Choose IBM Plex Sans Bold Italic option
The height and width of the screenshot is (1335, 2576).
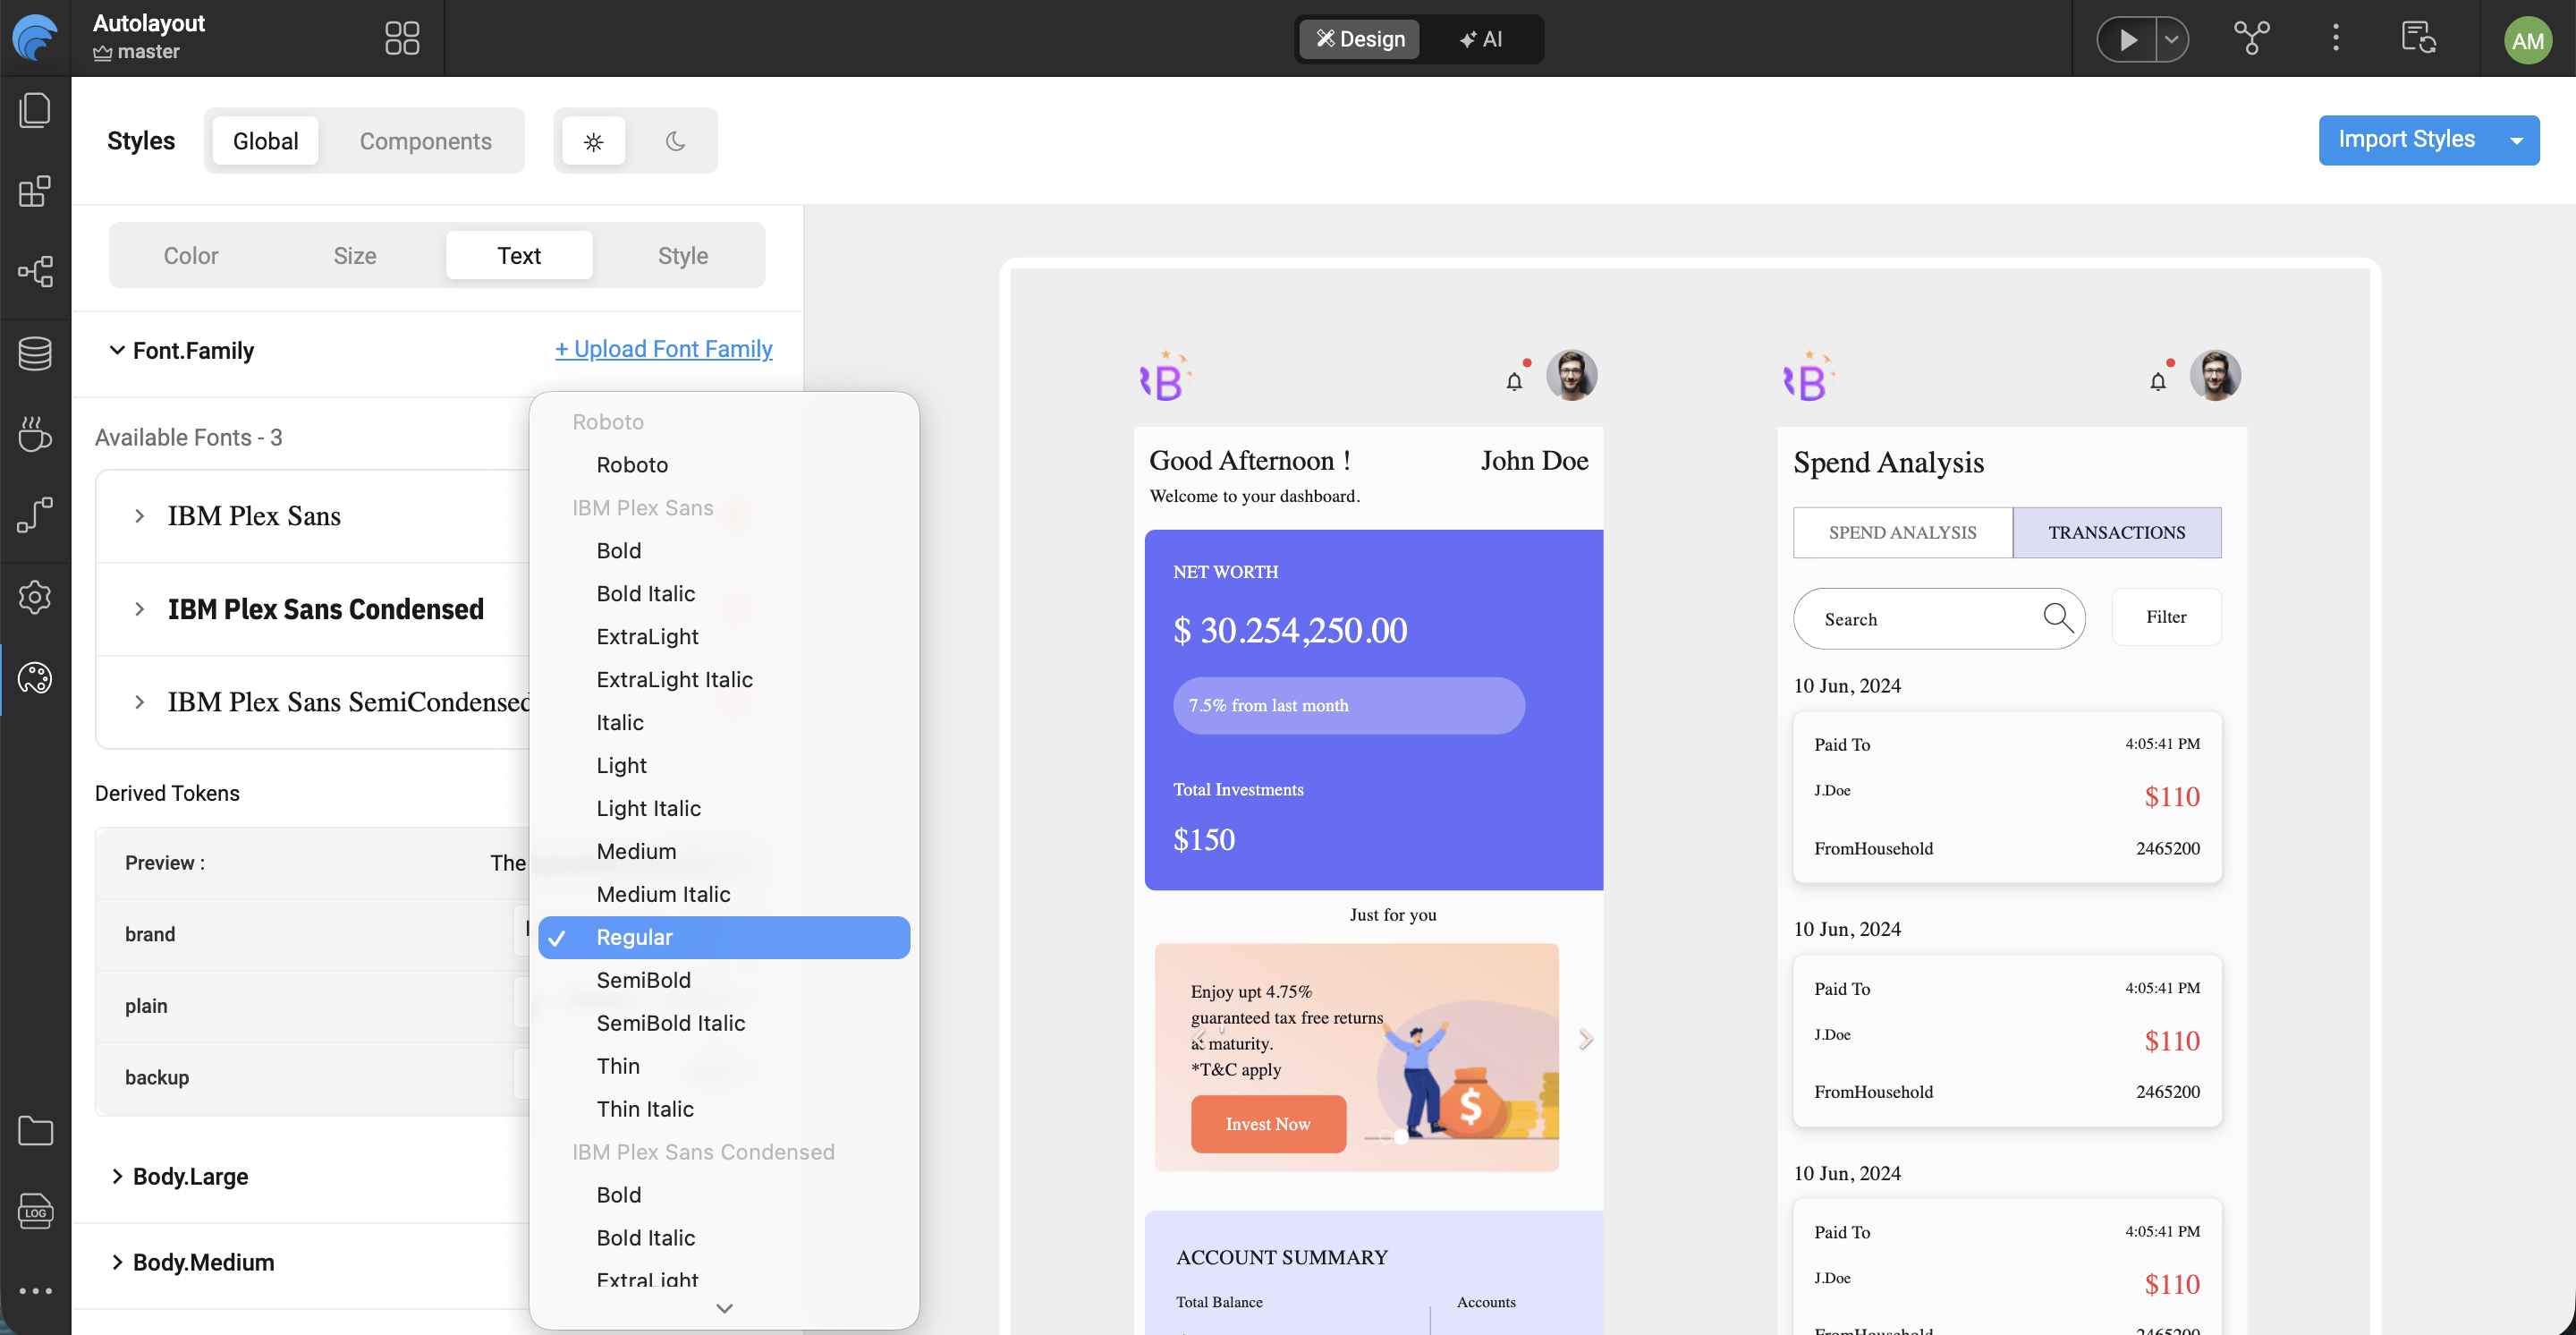point(724,594)
